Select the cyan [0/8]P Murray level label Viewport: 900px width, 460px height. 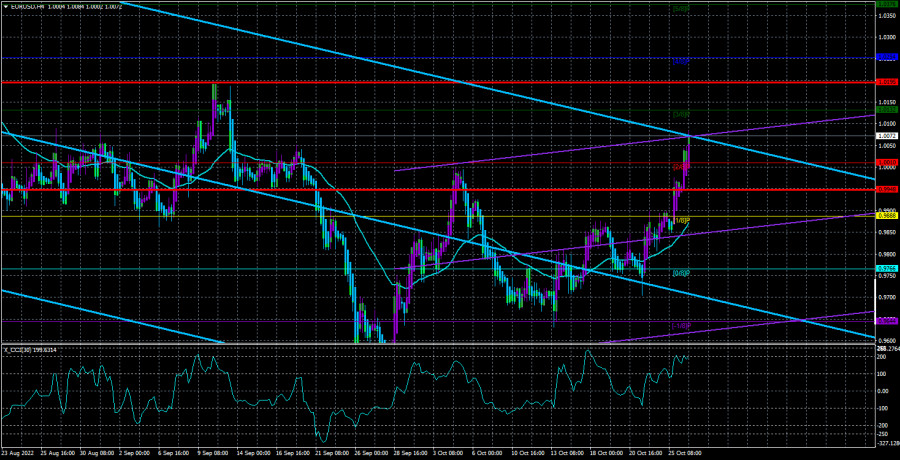681,273
